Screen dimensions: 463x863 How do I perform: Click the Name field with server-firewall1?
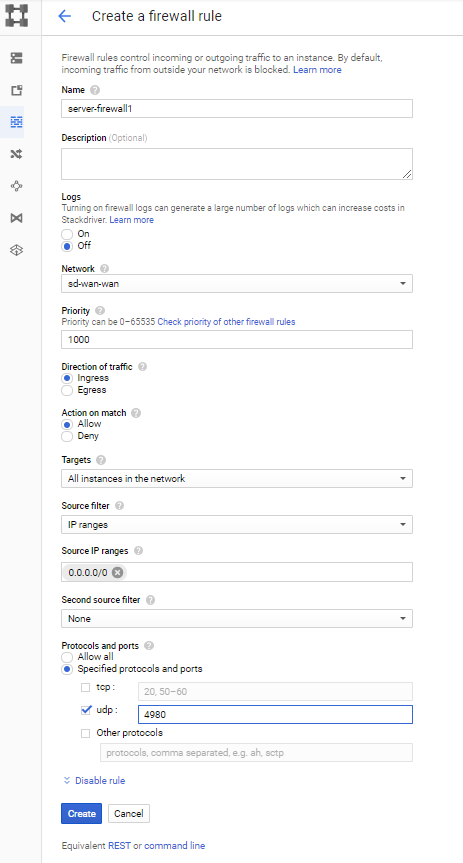(237, 108)
